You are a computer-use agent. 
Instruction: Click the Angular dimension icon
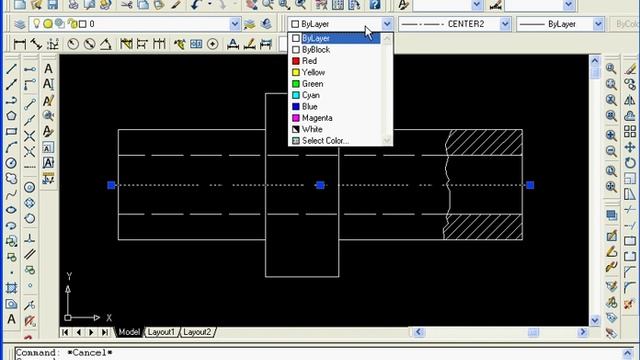pos(106,44)
